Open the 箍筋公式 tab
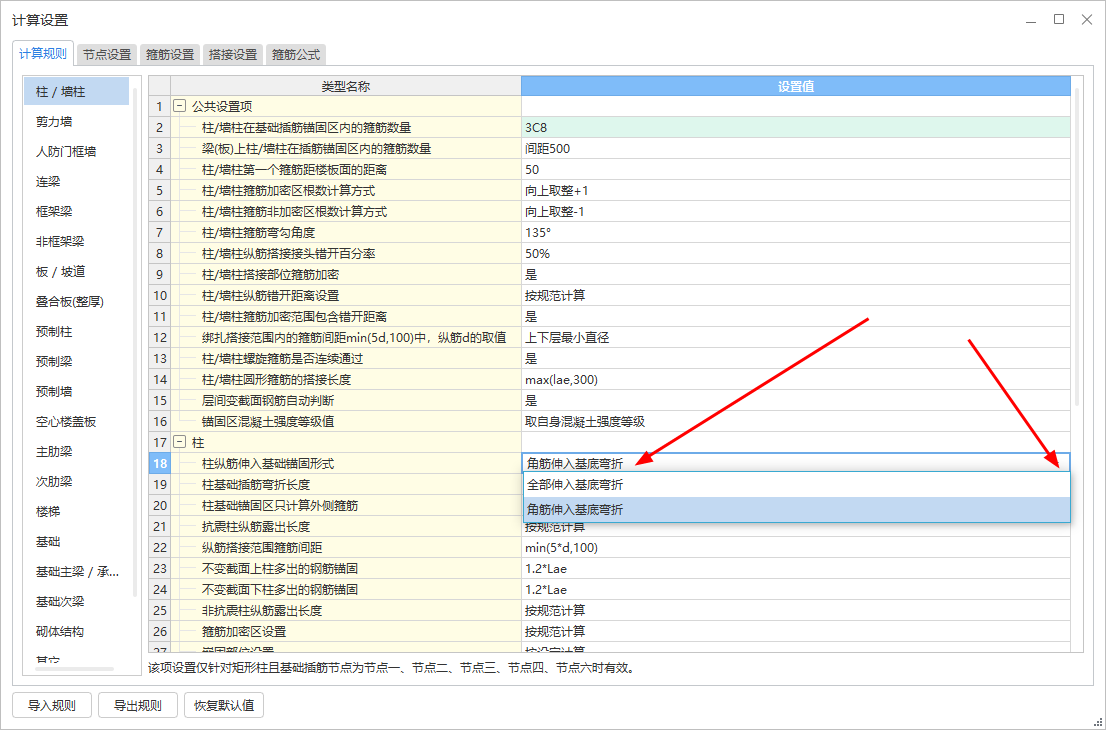The height and width of the screenshot is (730, 1106). (296, 54)
